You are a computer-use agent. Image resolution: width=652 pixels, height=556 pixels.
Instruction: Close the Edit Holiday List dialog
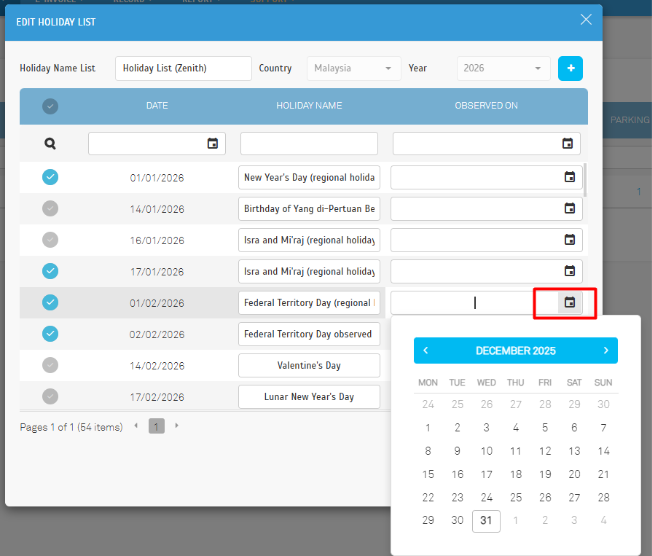[x=586, y=20]
